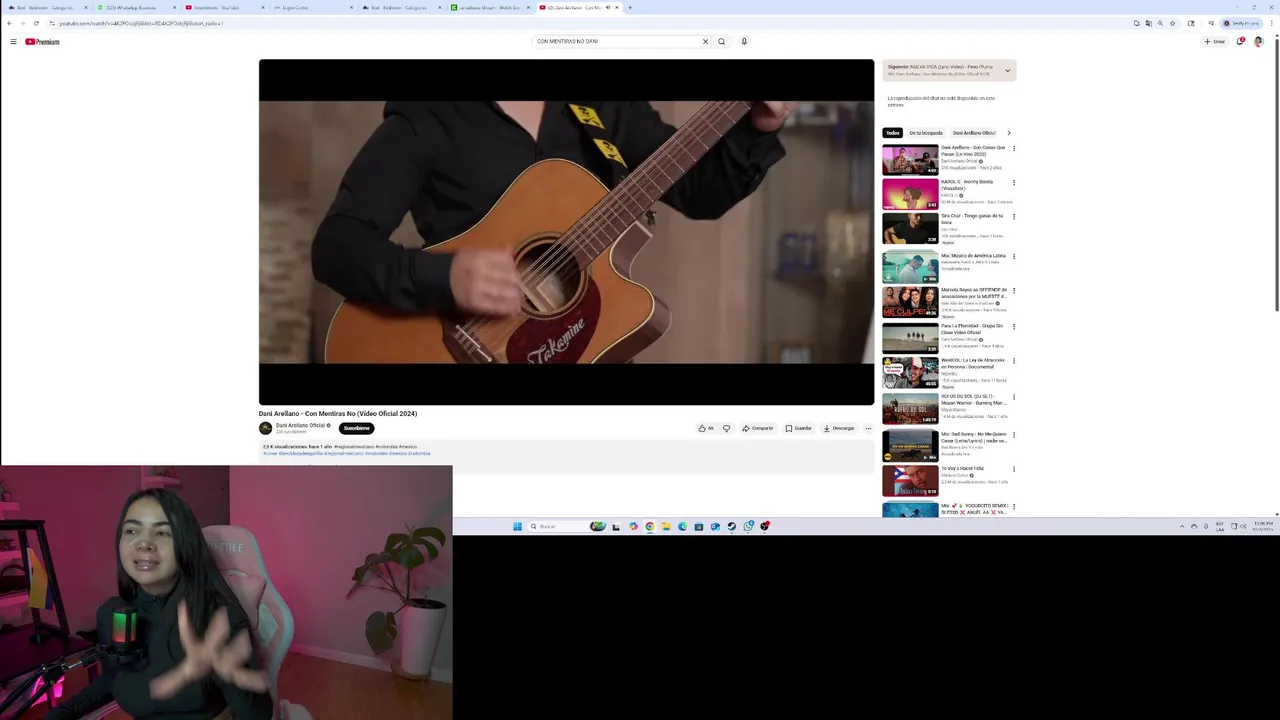Viewport: 1280px width, 720px height.
Task: Start voice search with microphone icon
Action: pos(744,41)
